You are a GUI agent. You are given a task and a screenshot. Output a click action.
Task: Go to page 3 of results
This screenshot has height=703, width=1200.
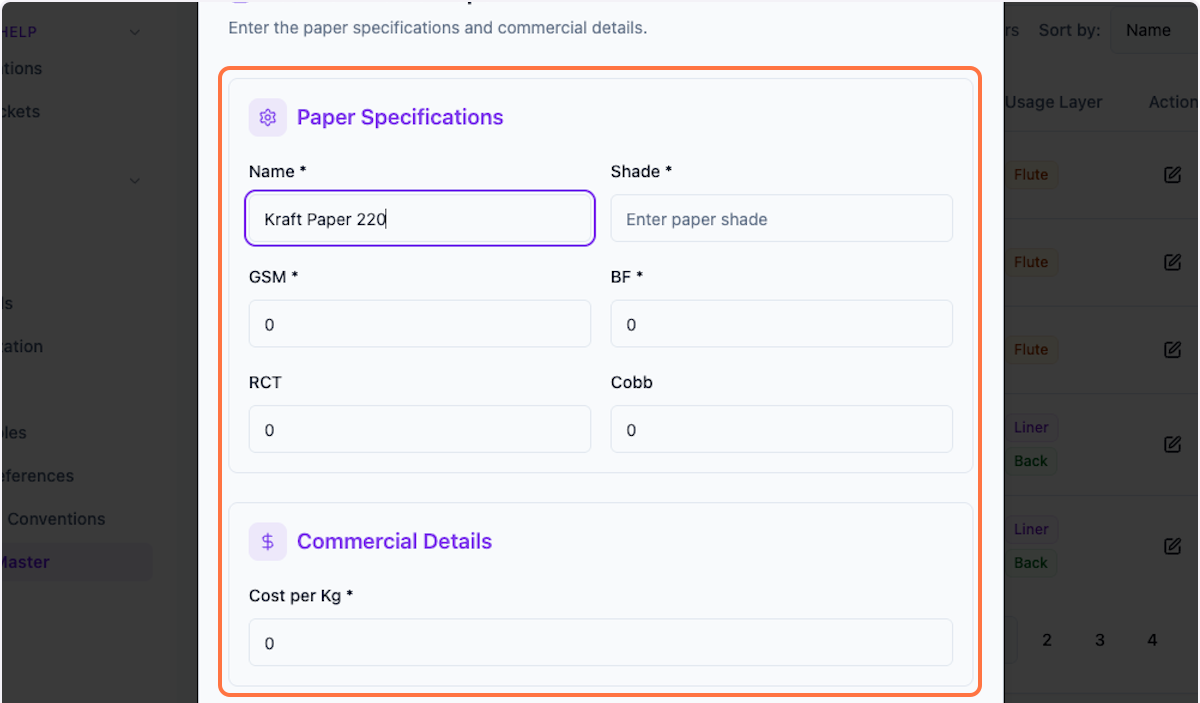click(1099, 639)
